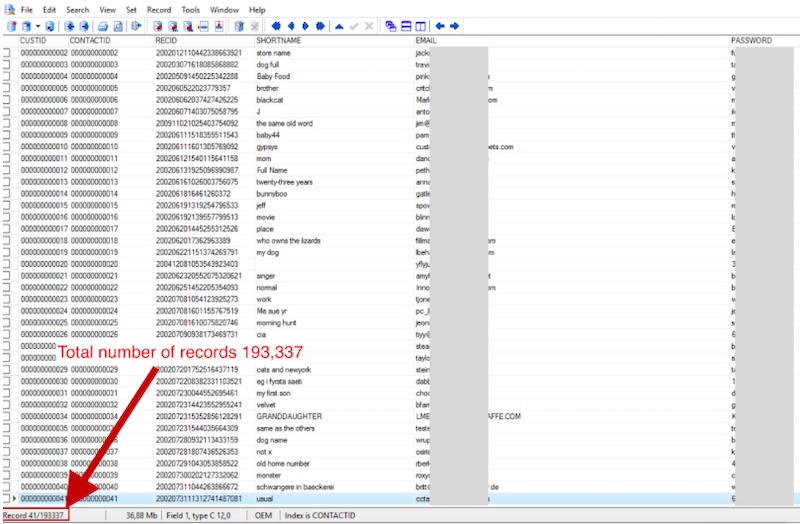Open the Help menu
Image resolution: width=800 pixels, height=524 pixels.
point(257,10)
